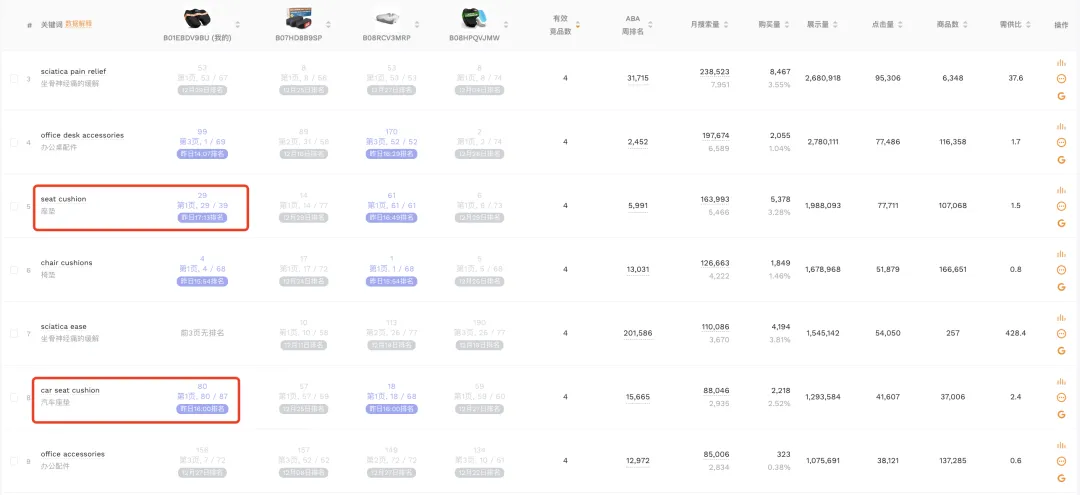This screenshot has width=1080, height=495.
Task: Click the orange link beside 关键词 header
Action: pyautogui.click(x=79, y=24)
